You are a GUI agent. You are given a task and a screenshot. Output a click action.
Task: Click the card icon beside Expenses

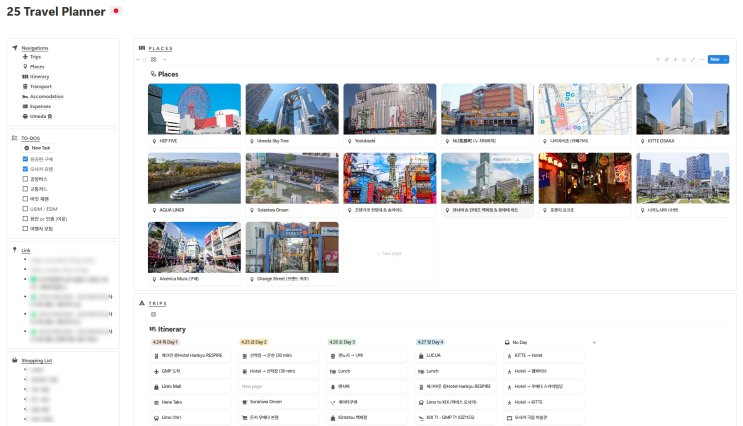[25, 107]
